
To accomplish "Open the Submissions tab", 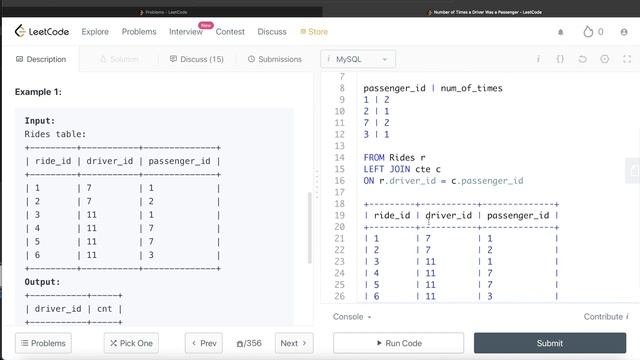I will [275, 59].
